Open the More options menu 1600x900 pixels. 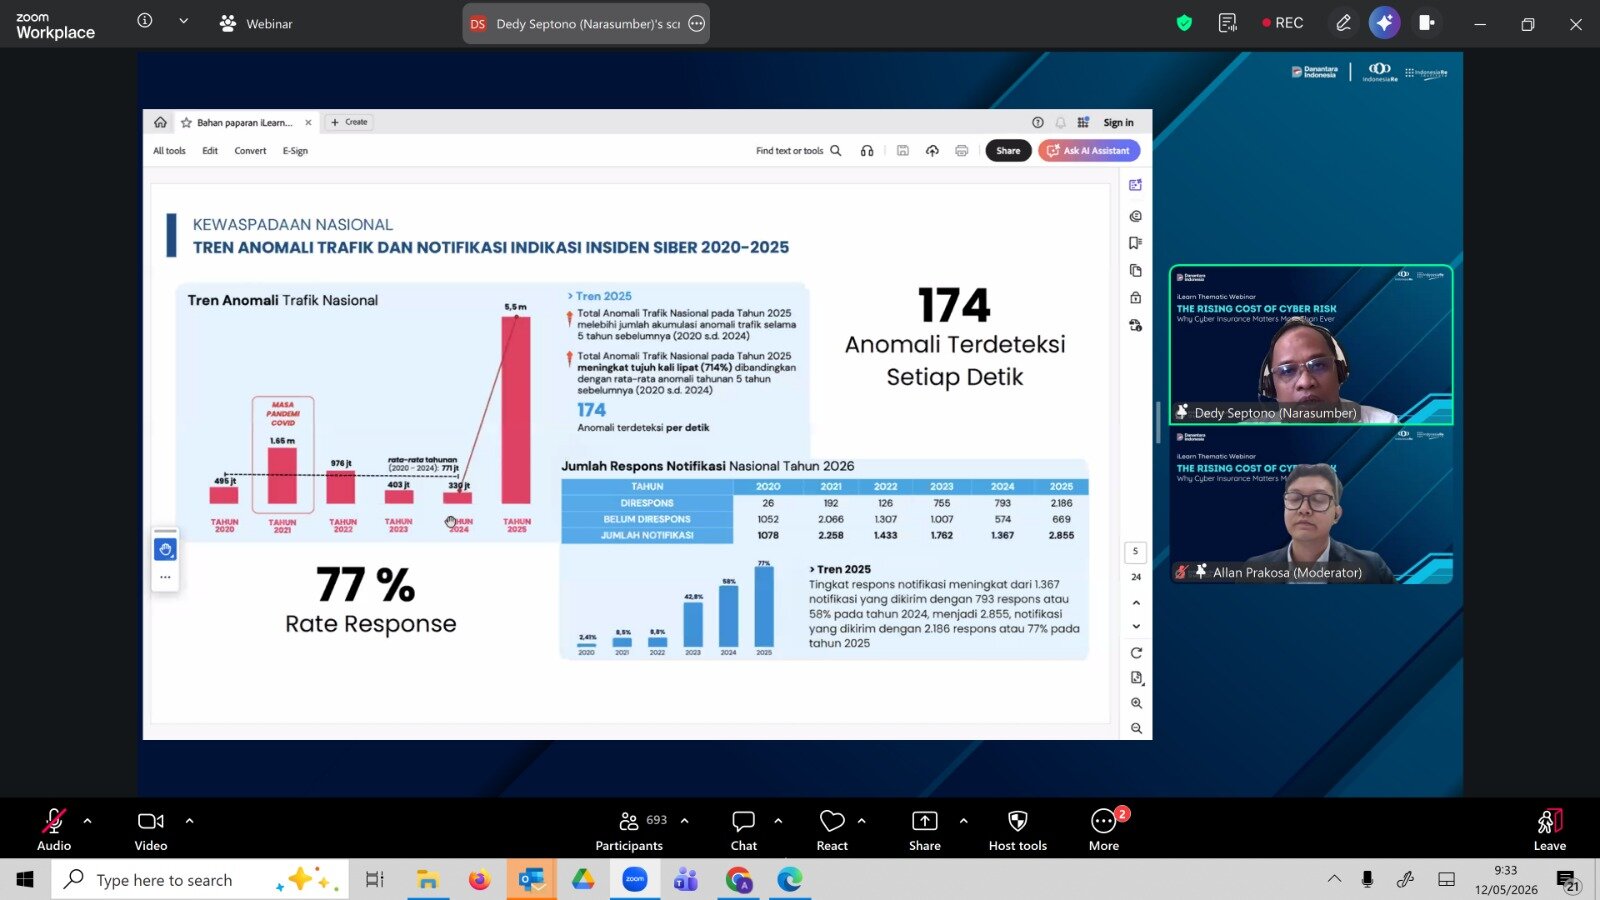pyautogui.click(x=1104, y=831)
